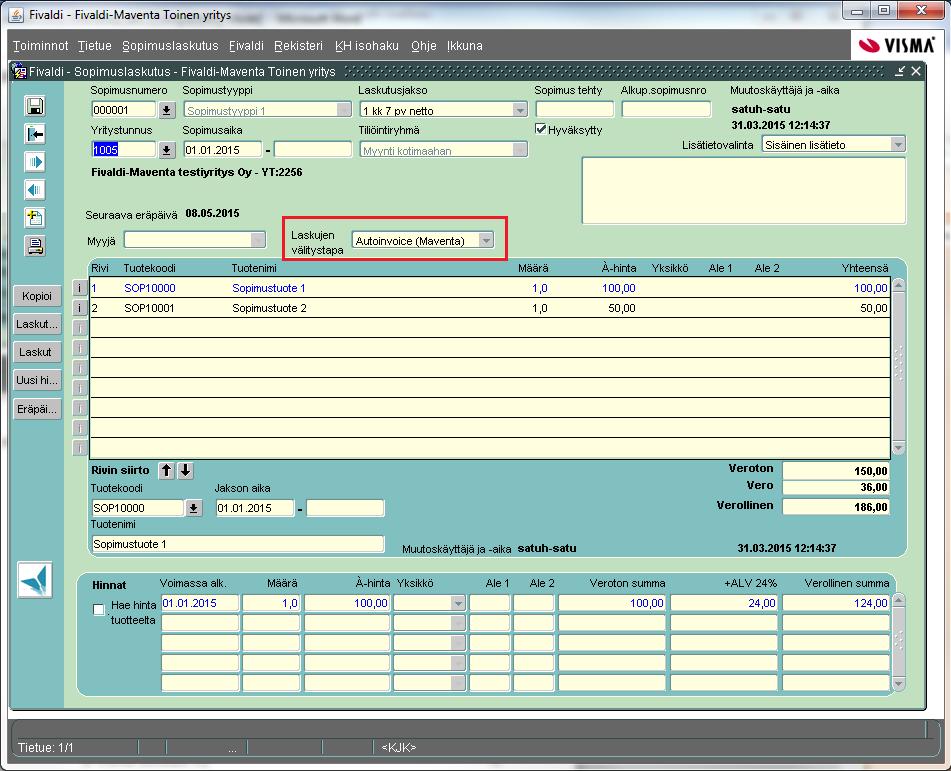Click the Verollinen total value 186,00
Image resolution: width=951 pixels, height=771 pixels.
(836, 507)
